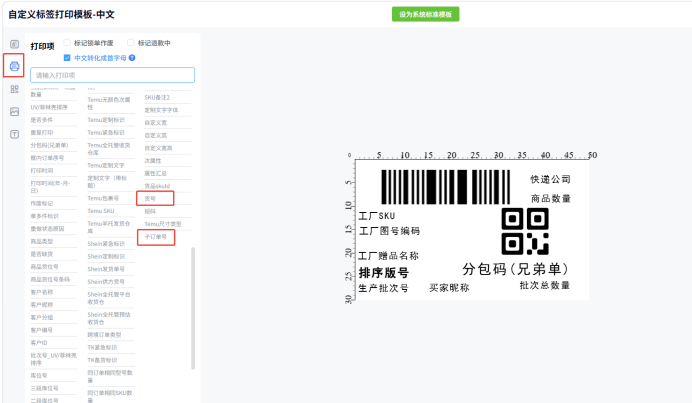Viewport: 692px width, 403px height.
Task: Open the top text-field sidebar icon
Action: click(x=14, y=44)
